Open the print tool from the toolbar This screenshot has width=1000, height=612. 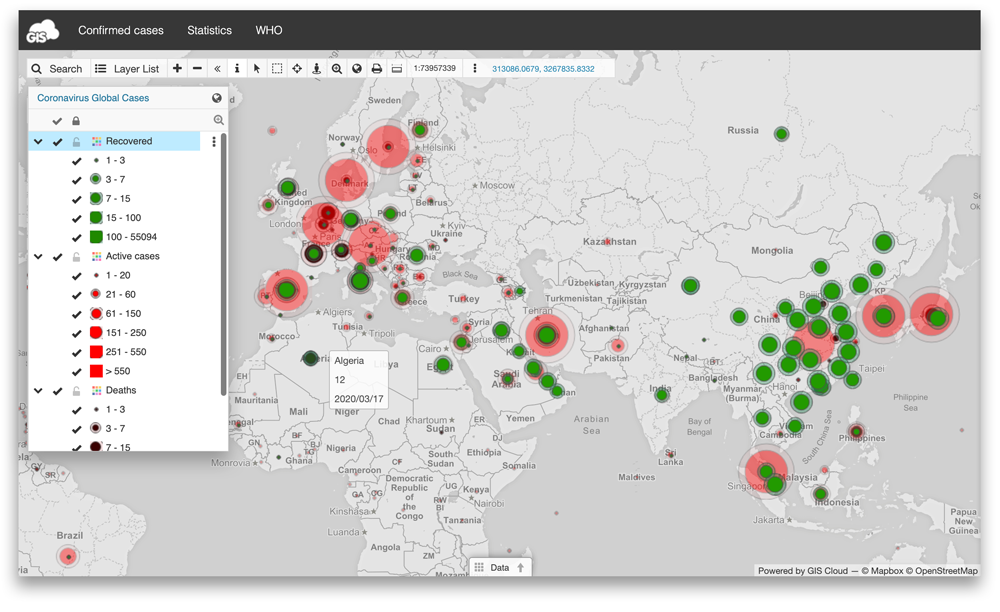[x=377, y=68]
